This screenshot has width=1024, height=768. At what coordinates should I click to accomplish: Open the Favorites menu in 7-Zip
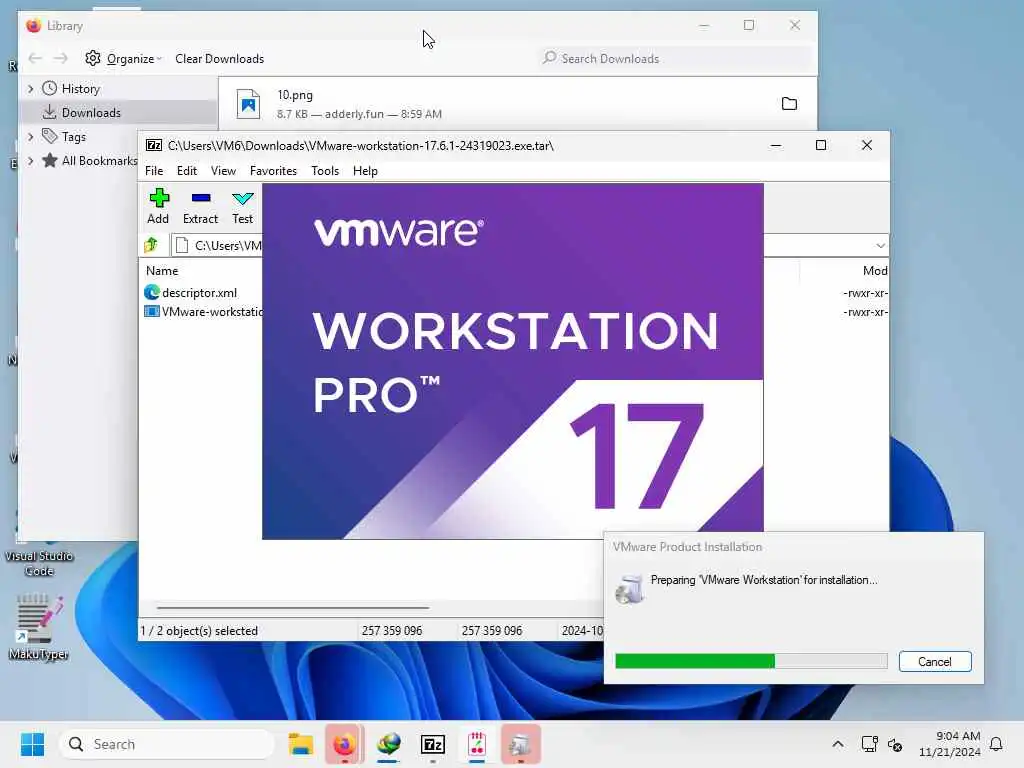click(x=273, y=170)
